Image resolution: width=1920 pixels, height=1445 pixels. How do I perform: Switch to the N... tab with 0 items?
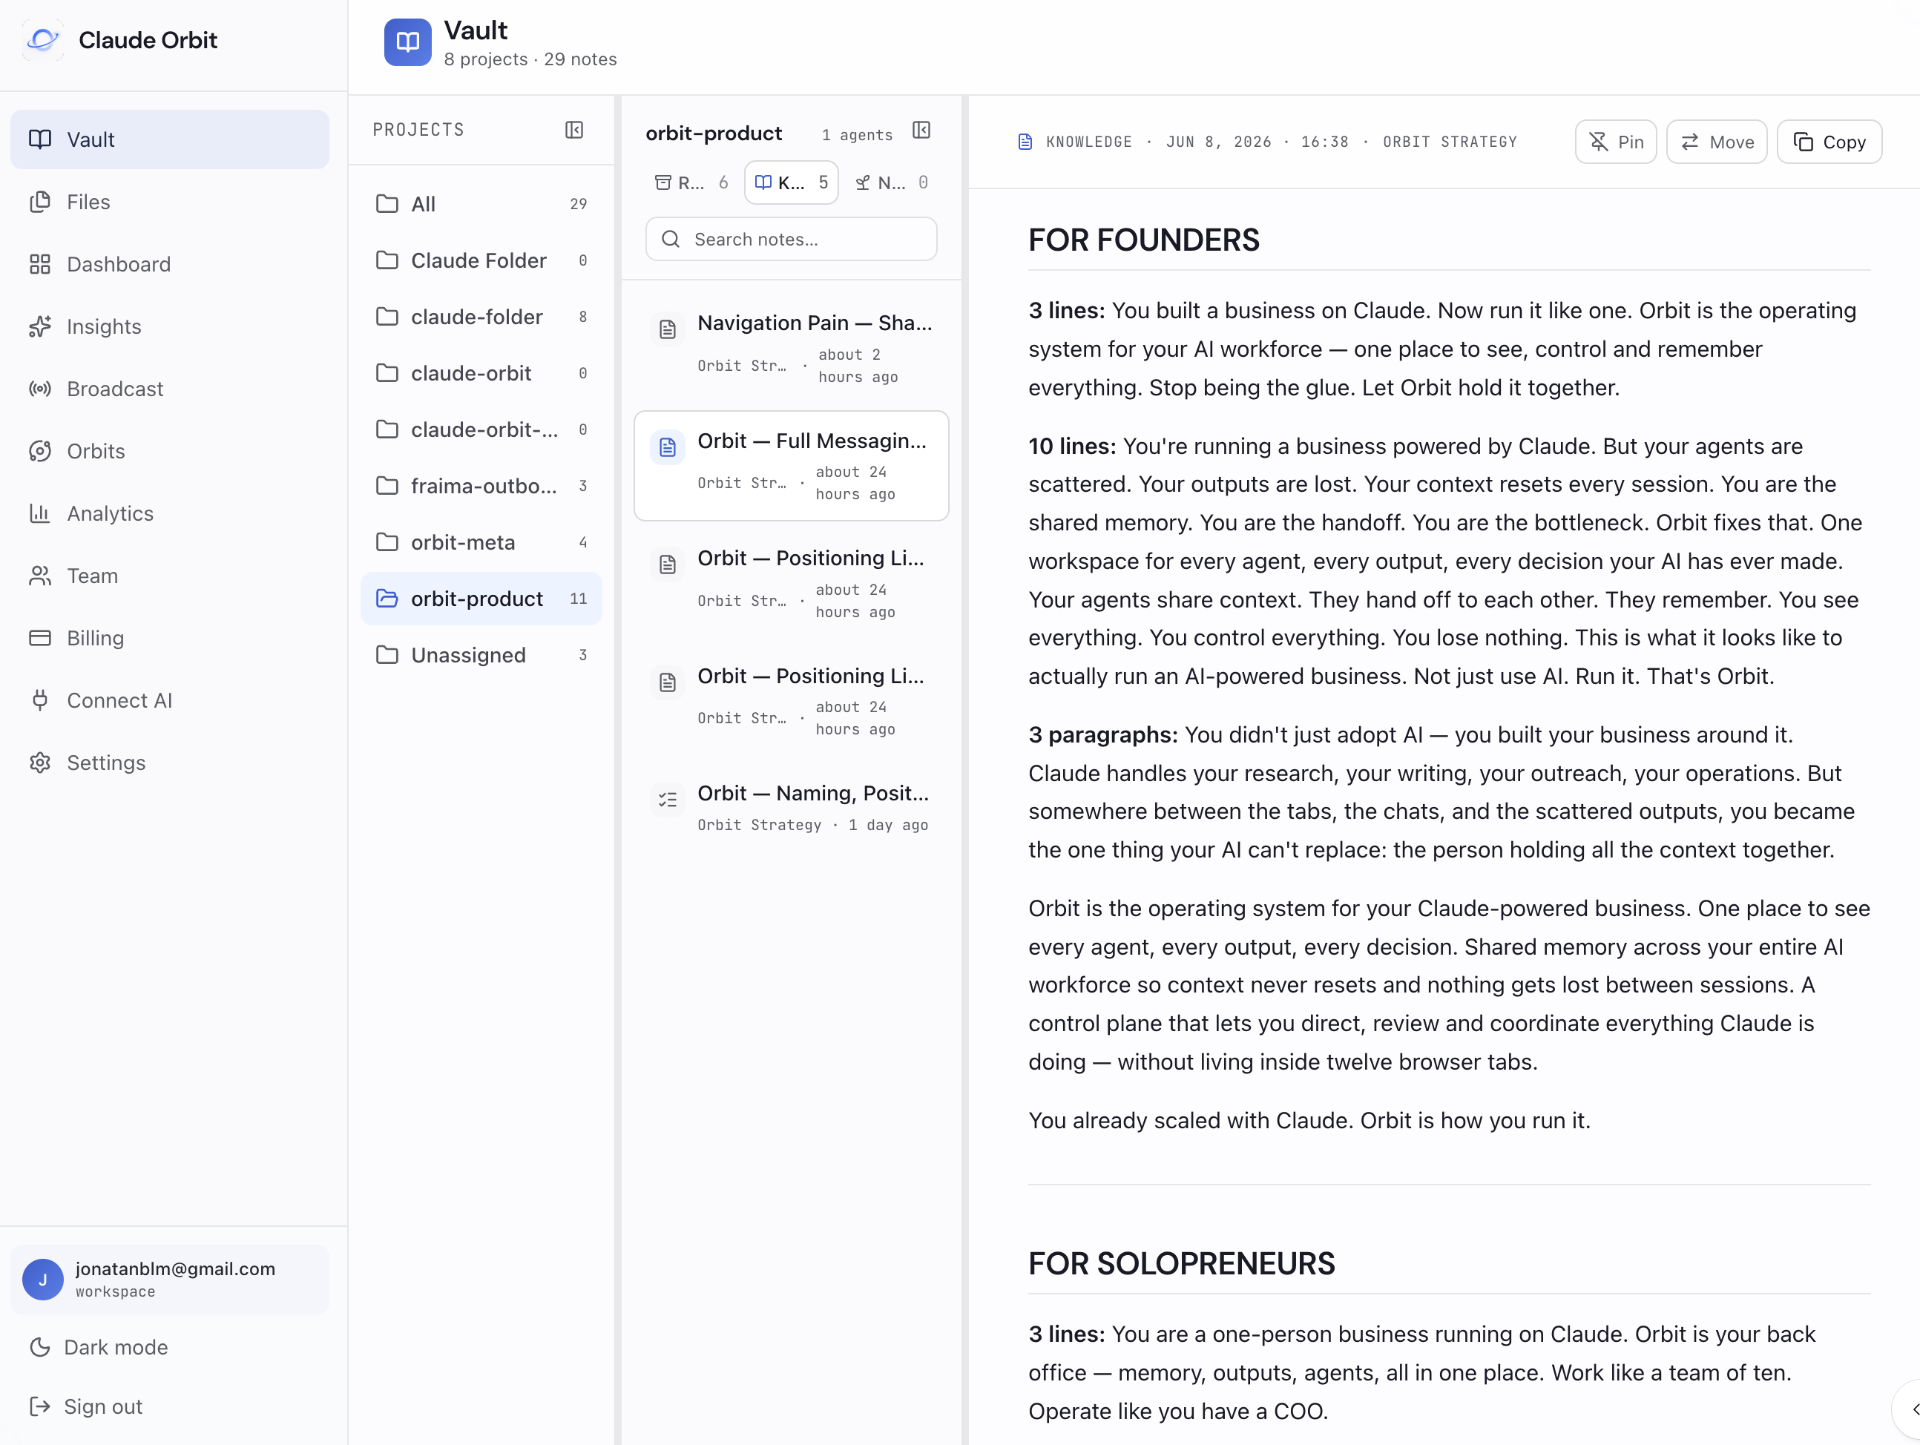(891, 183)
